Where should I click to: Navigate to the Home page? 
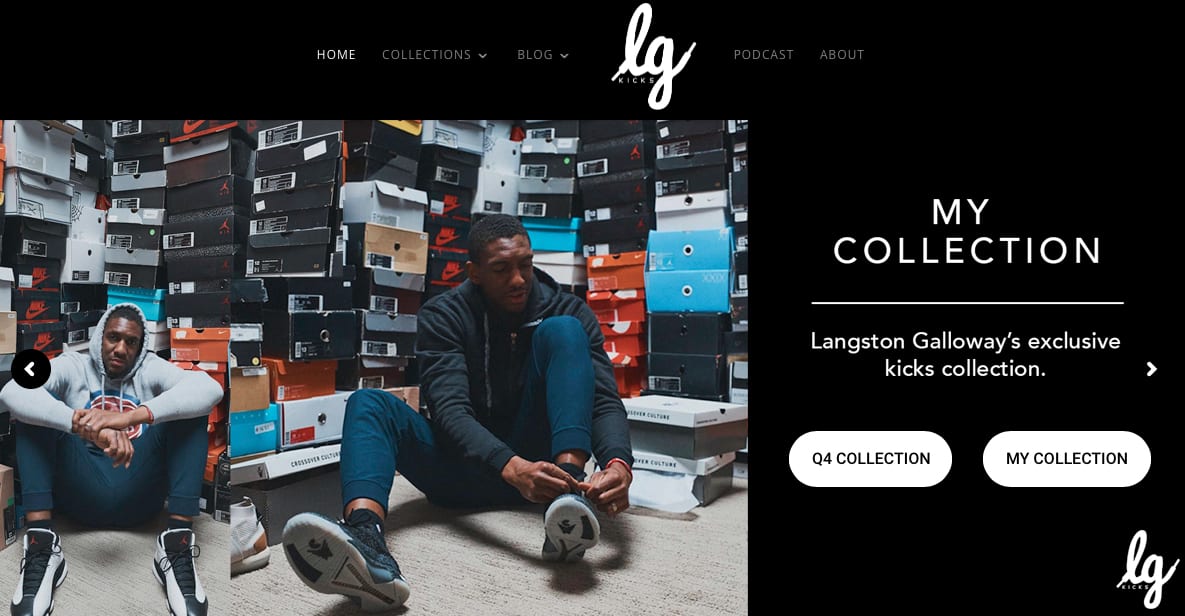click(336, 54)
